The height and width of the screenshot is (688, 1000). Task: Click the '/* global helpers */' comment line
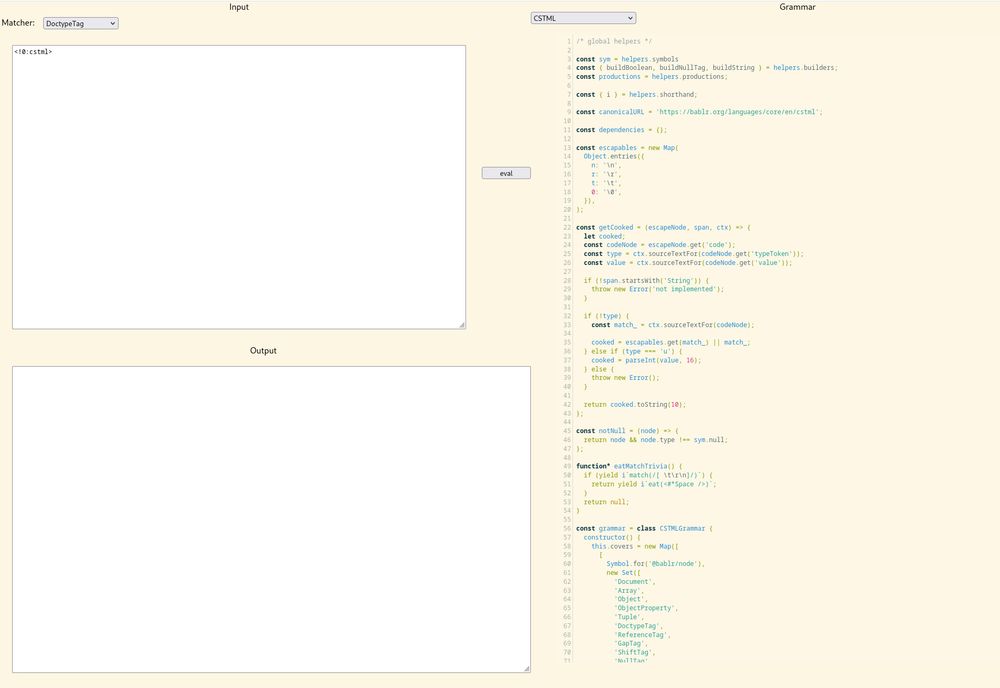click(614, 41)
